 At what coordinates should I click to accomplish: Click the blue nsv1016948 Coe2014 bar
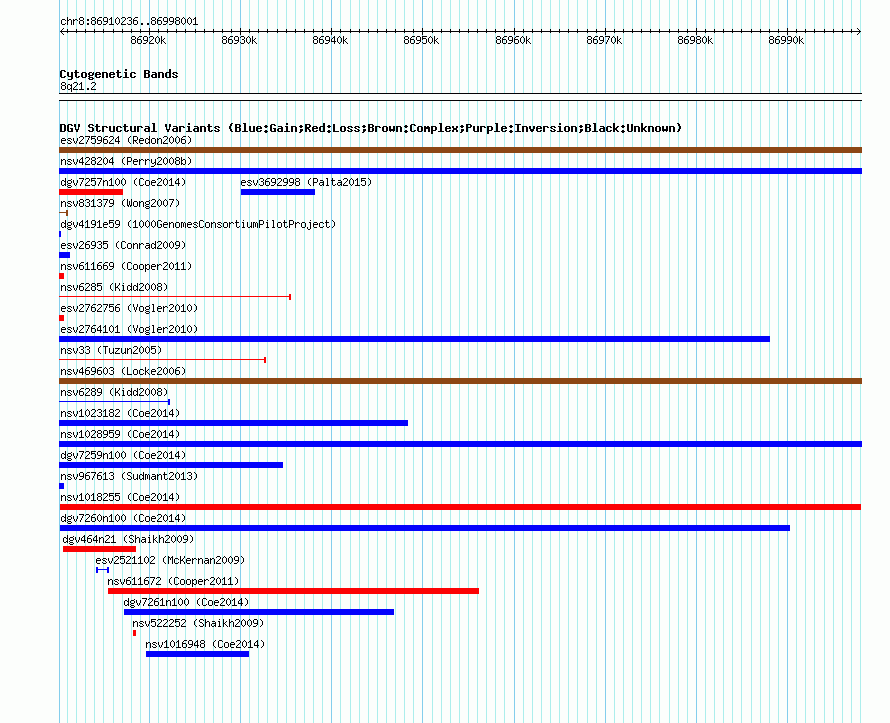point(198,654)
